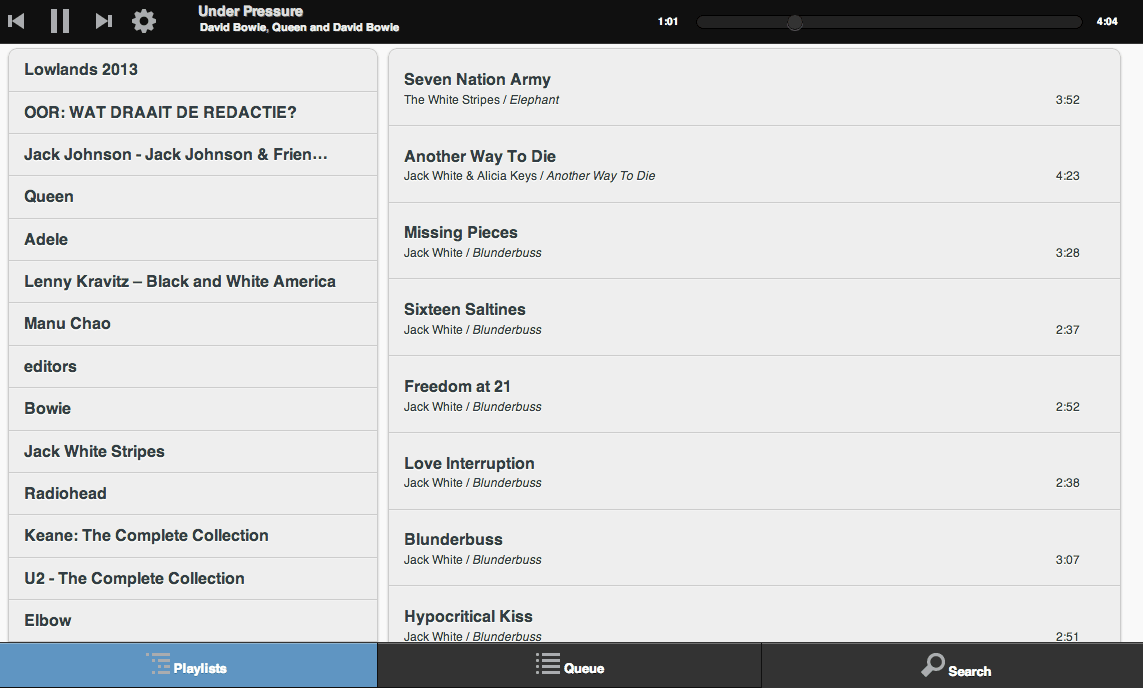Skip to the next track

[x=103, y=21]
